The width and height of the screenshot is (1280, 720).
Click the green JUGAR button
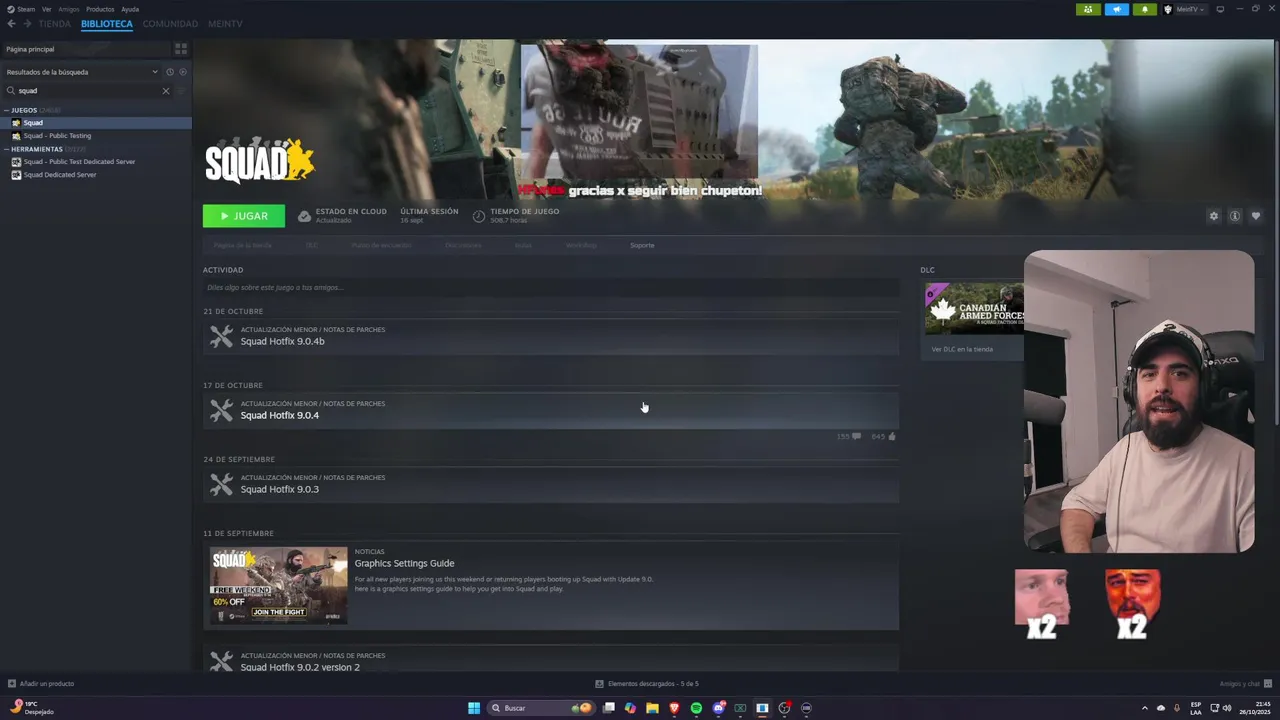pyautogui.click(x=244, y=216)
